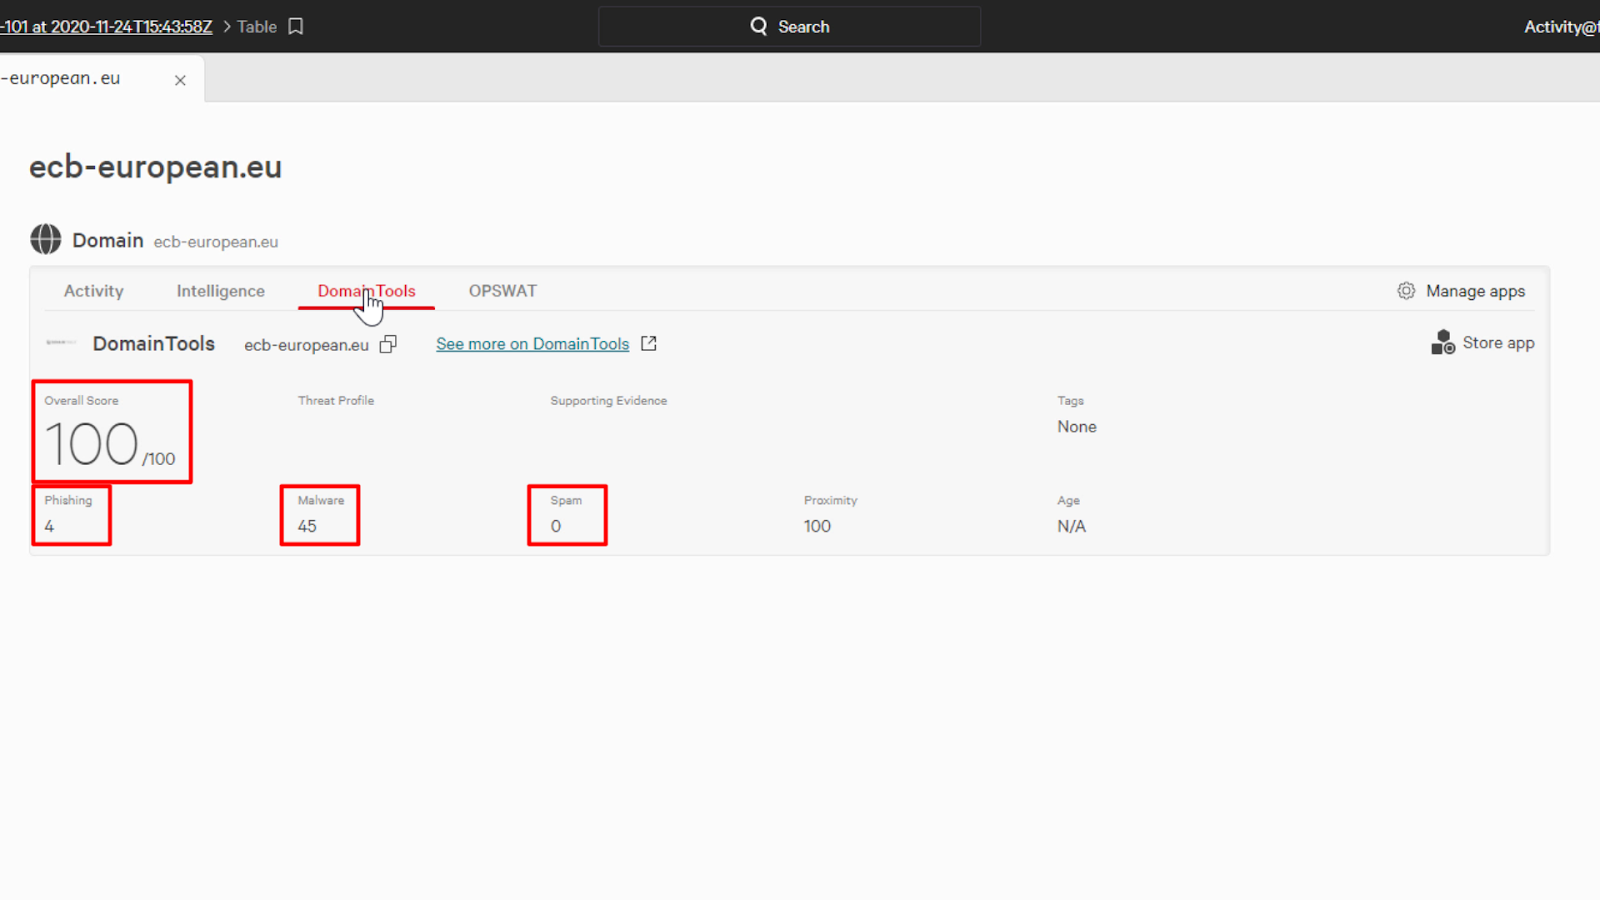Viewport: 1600px width, 900px height.
Task: Click the chevron before the Table breadcrumb
Action: pyautogui.click(x=226, y=27)
